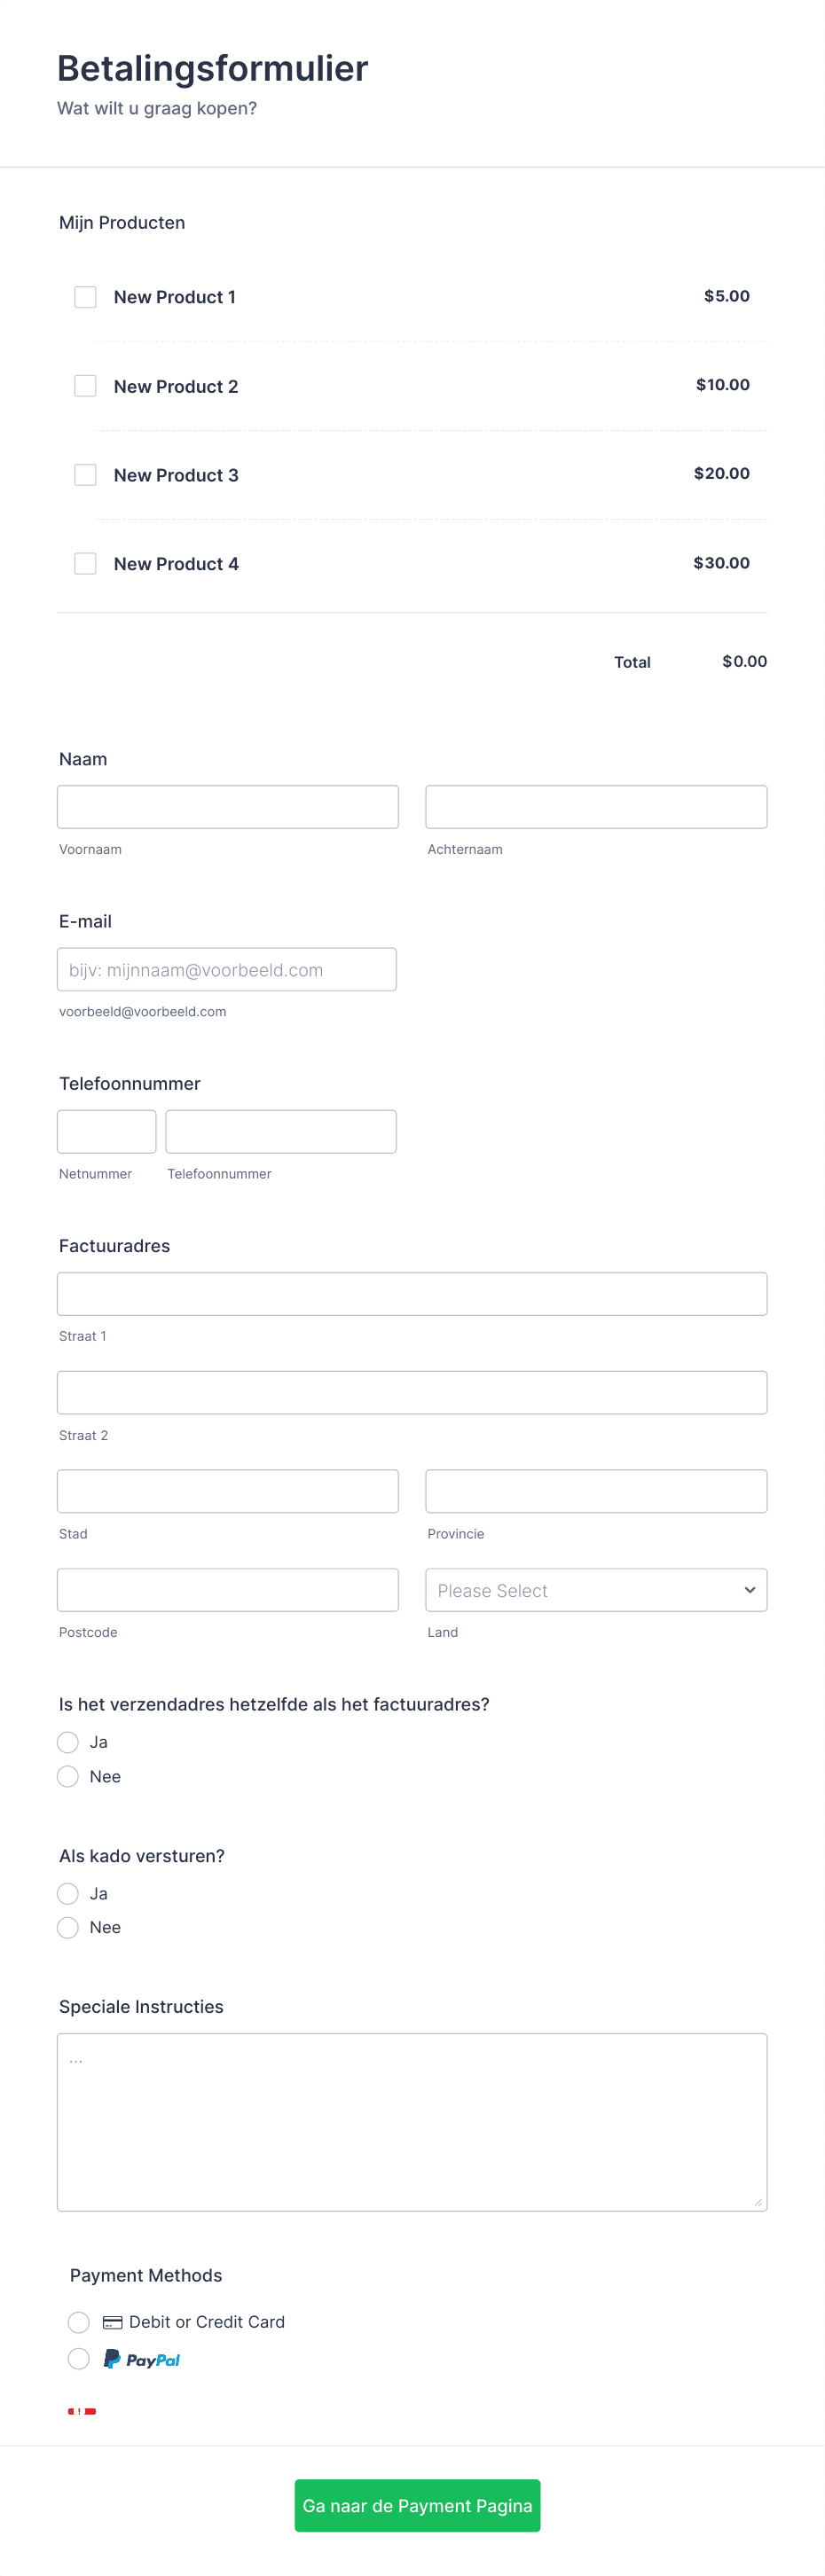Click the small red card badge icon
825x2576 pixels.
(x=82, y=2412)
